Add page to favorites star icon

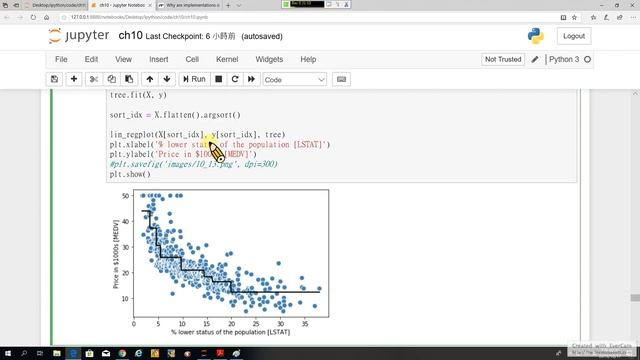coord(574,17)
